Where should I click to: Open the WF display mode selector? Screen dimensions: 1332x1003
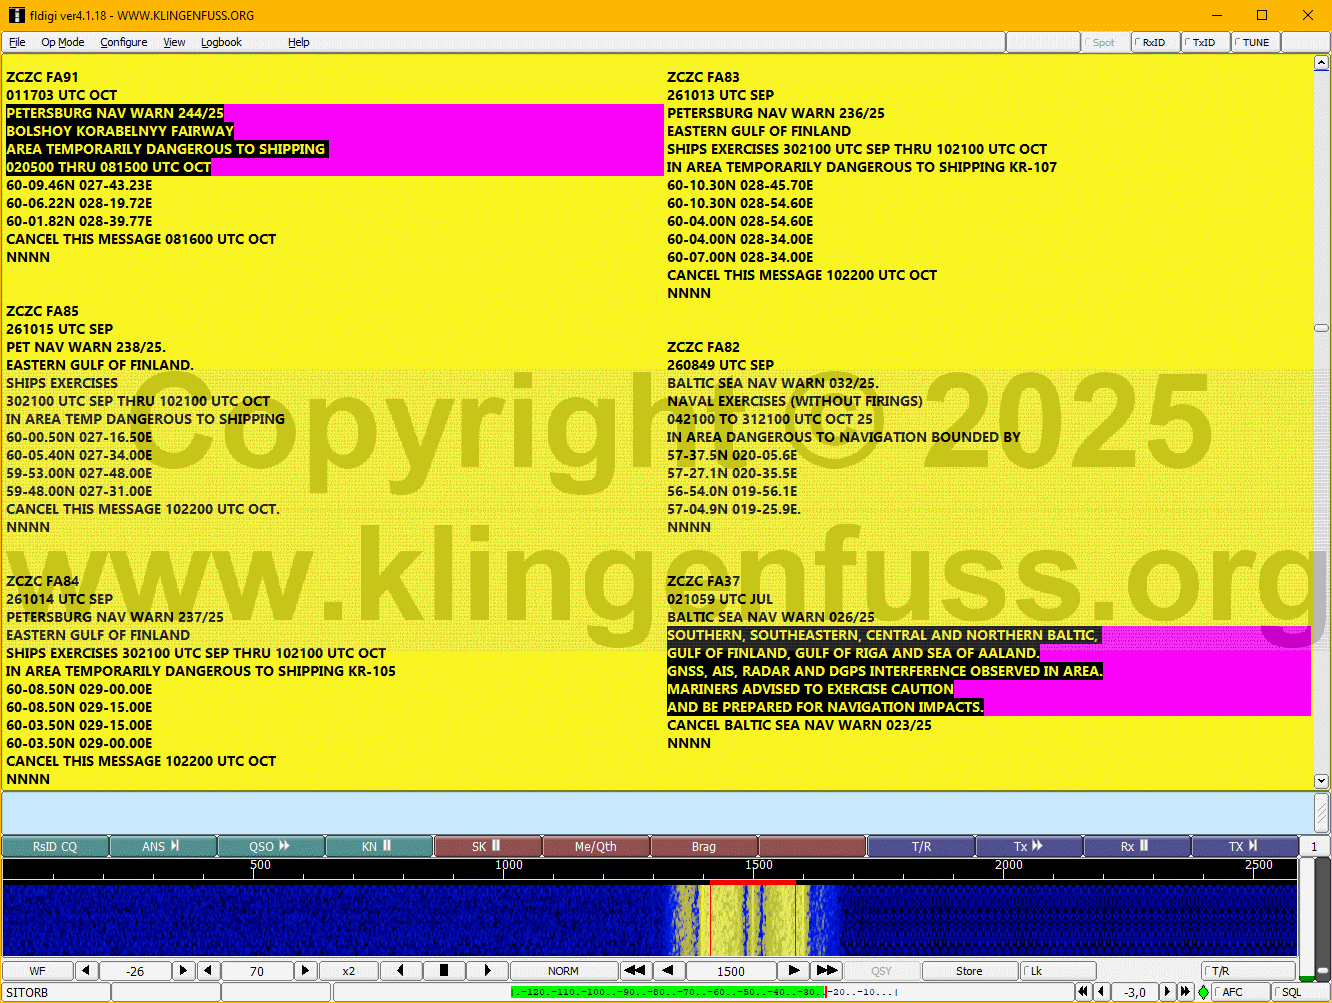coord(37,970)
